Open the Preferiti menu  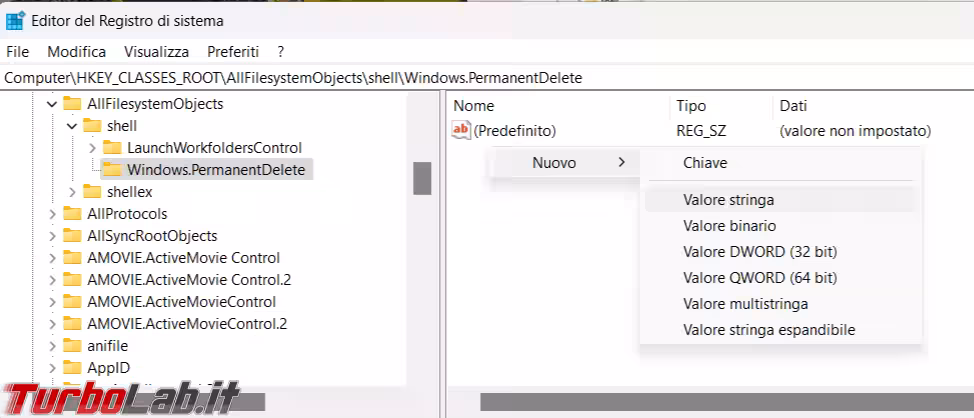[x=233, y=51]
